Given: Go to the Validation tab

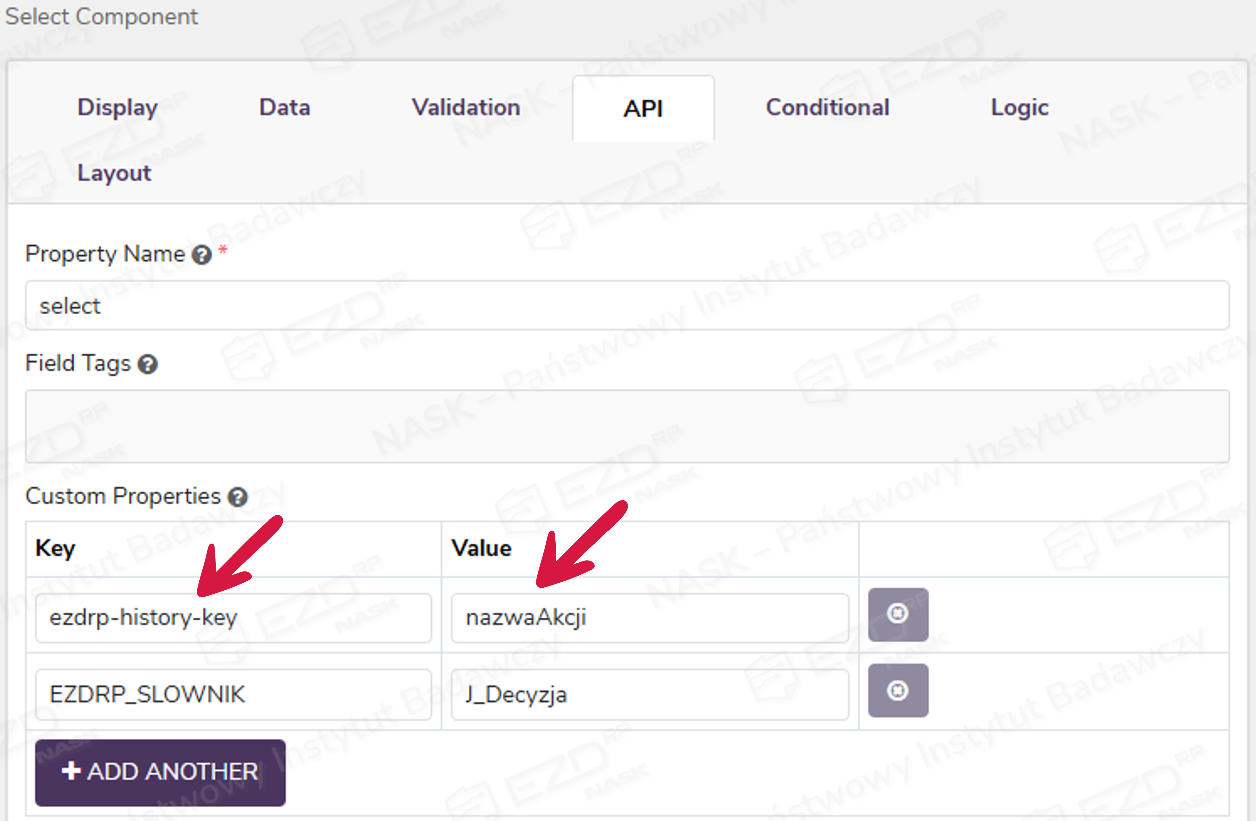Looking at the screenshot, I should (x=466, y=108).
